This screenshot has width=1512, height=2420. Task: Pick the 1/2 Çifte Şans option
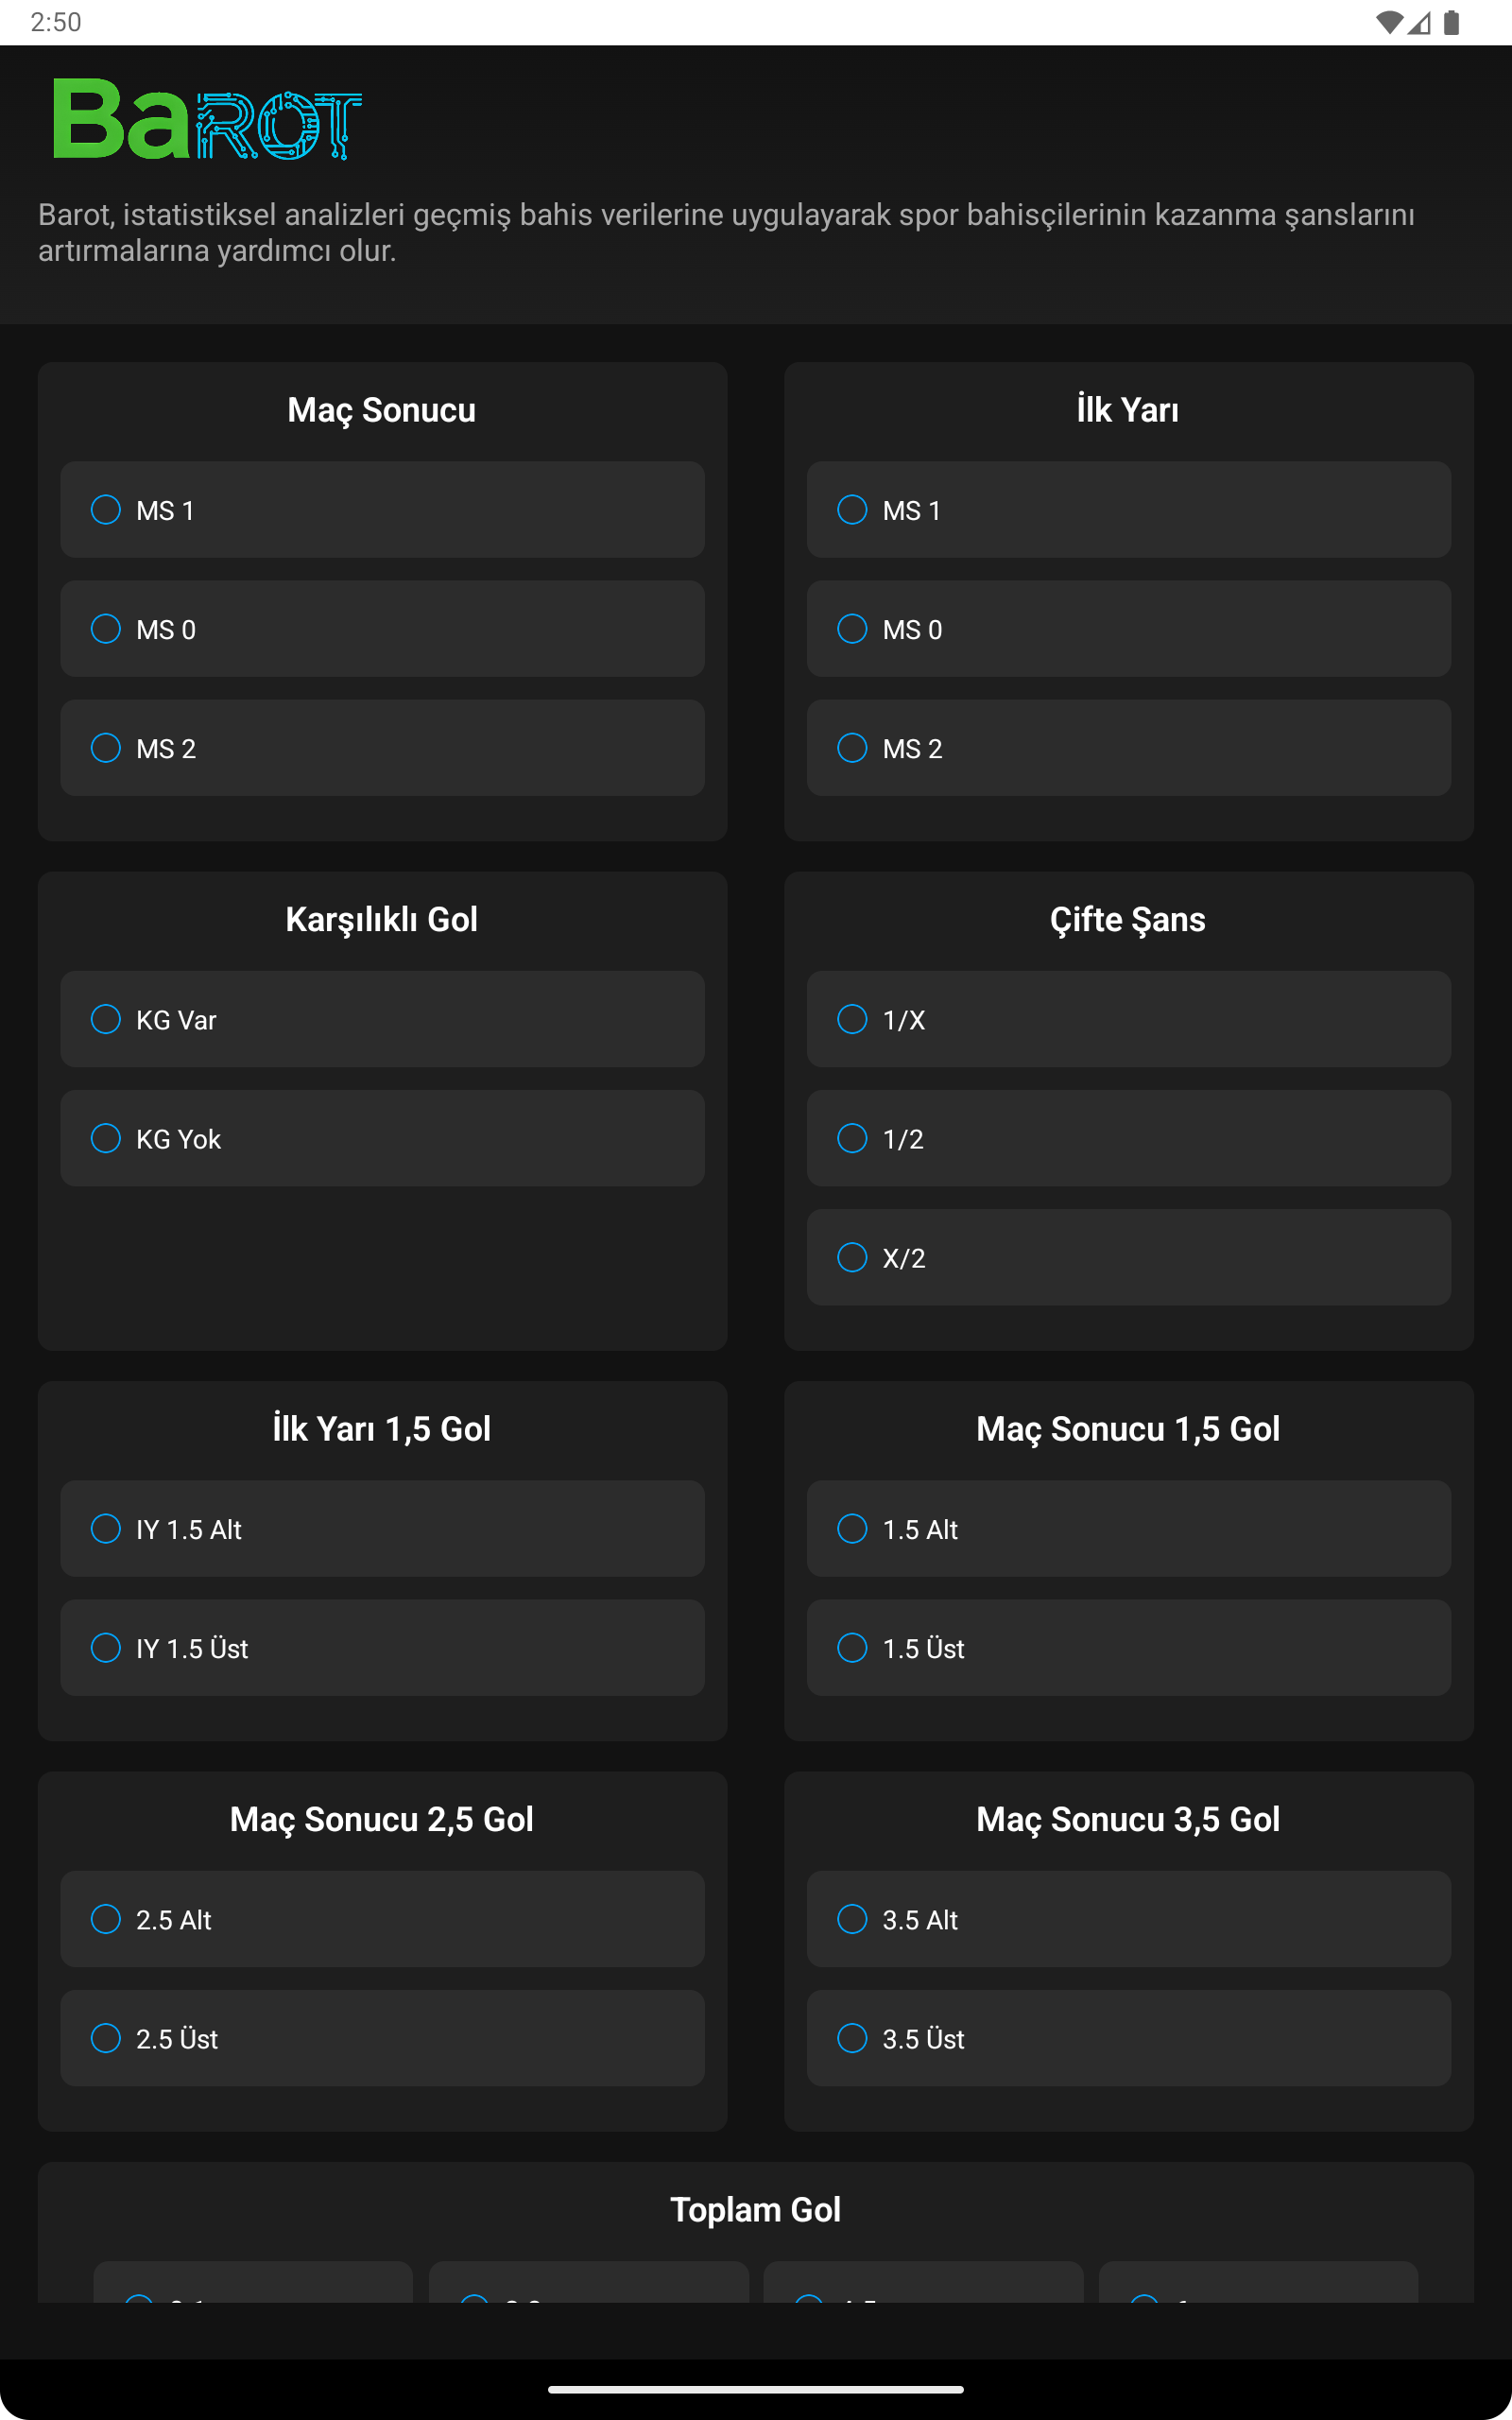click(852, 1138)
